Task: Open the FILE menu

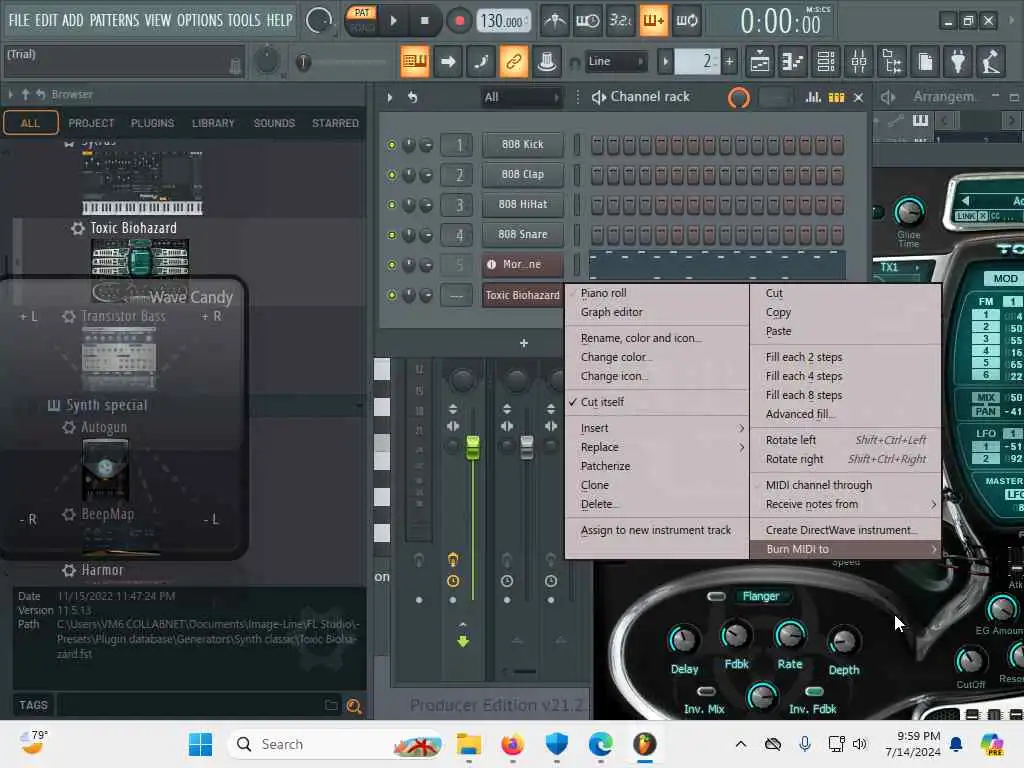Action: [x=19, y=20]
